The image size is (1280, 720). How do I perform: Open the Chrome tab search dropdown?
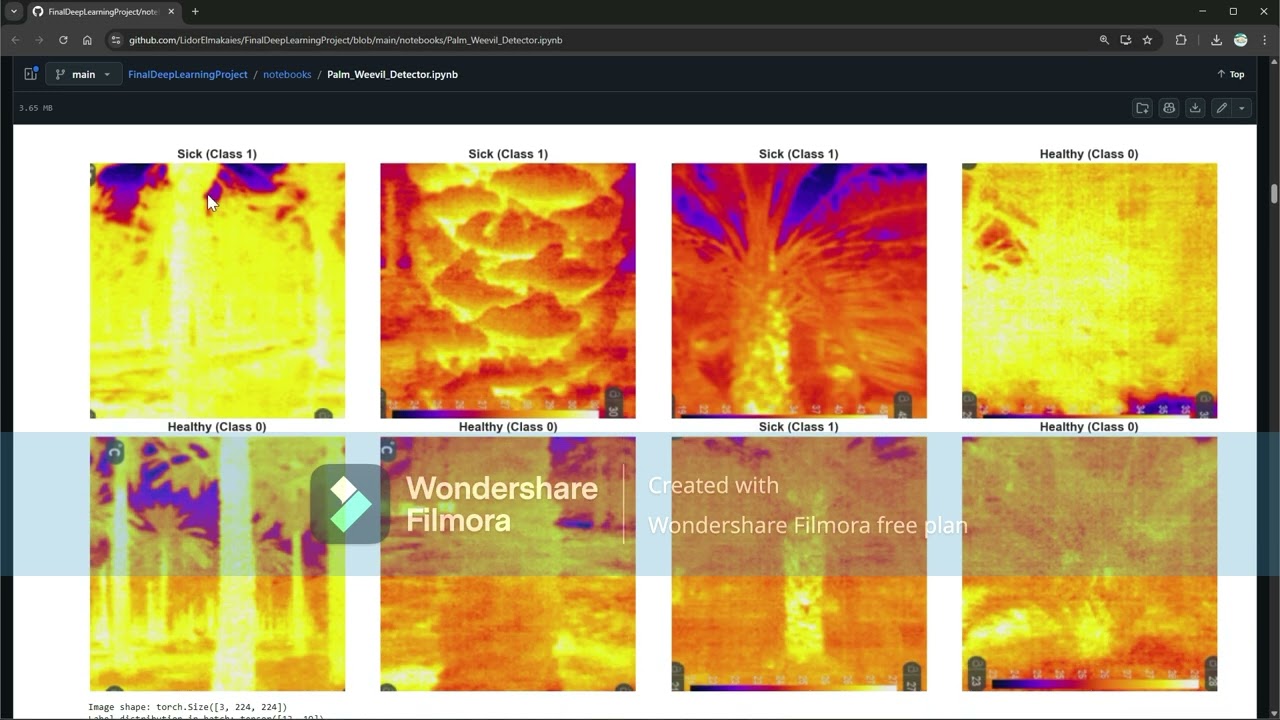click(14, 12)
